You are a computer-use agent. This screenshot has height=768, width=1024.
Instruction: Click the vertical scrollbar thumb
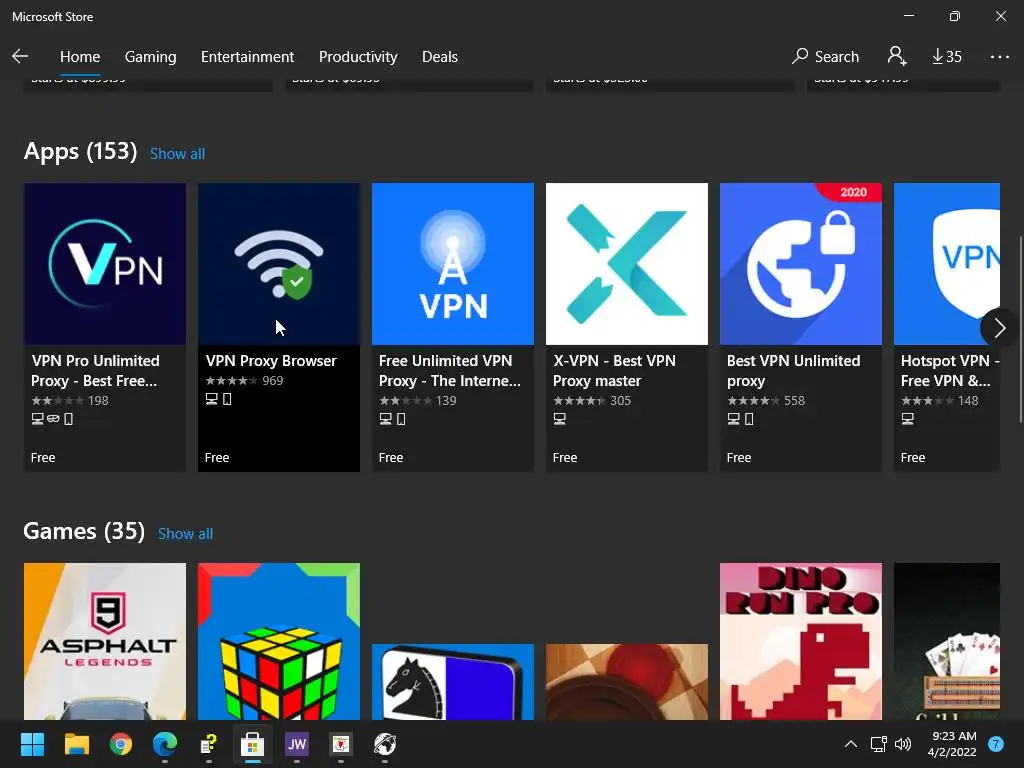[1020, 330]
